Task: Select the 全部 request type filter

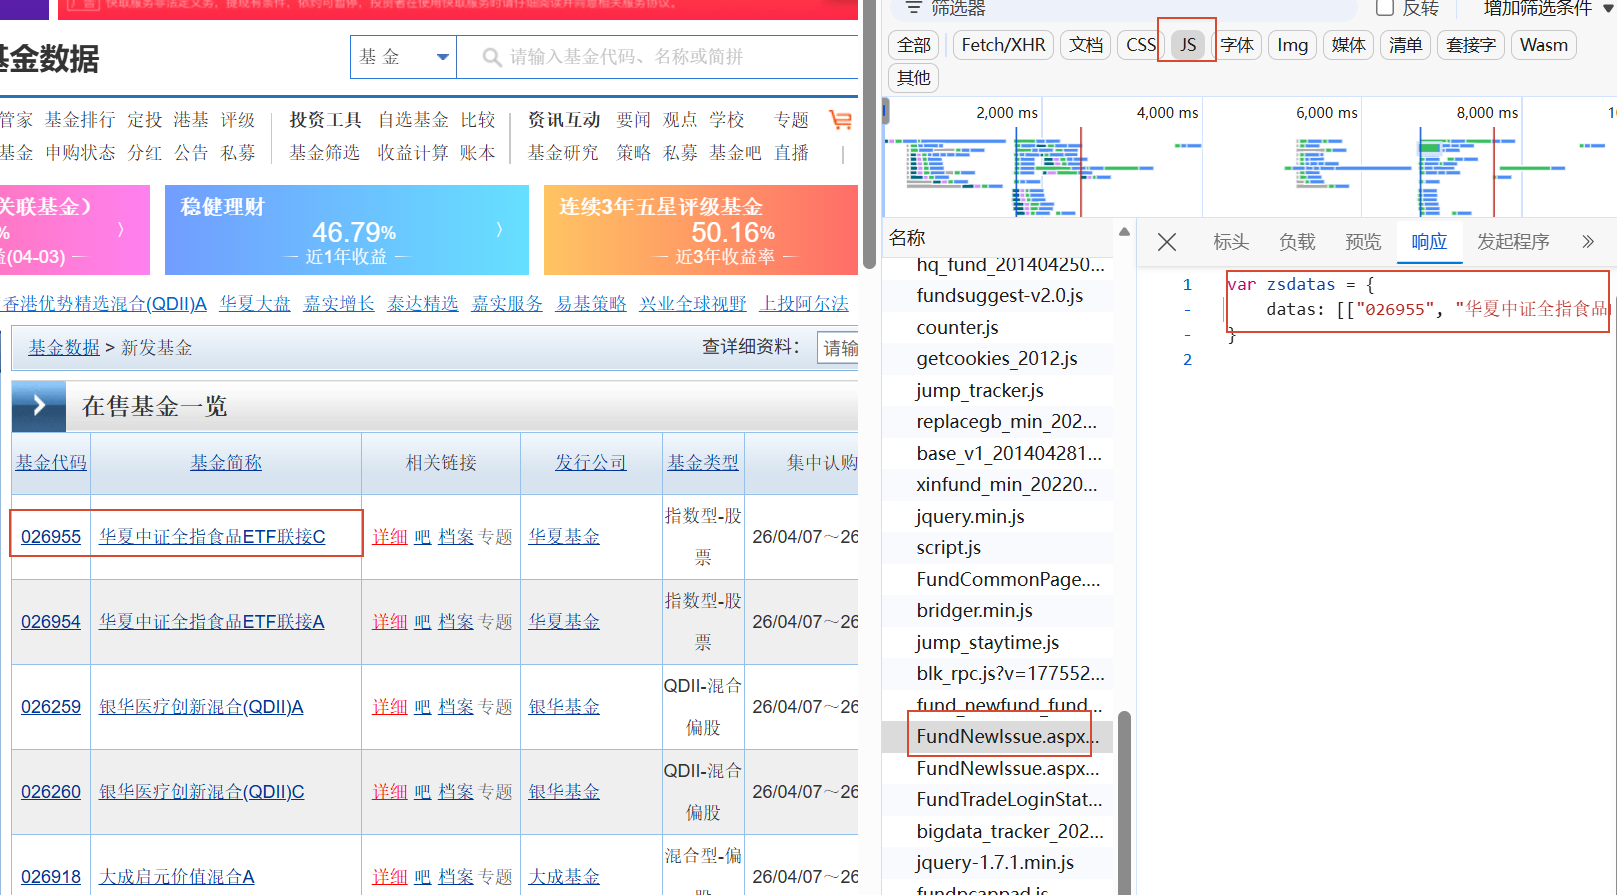Action: click(x=914, y=45)
